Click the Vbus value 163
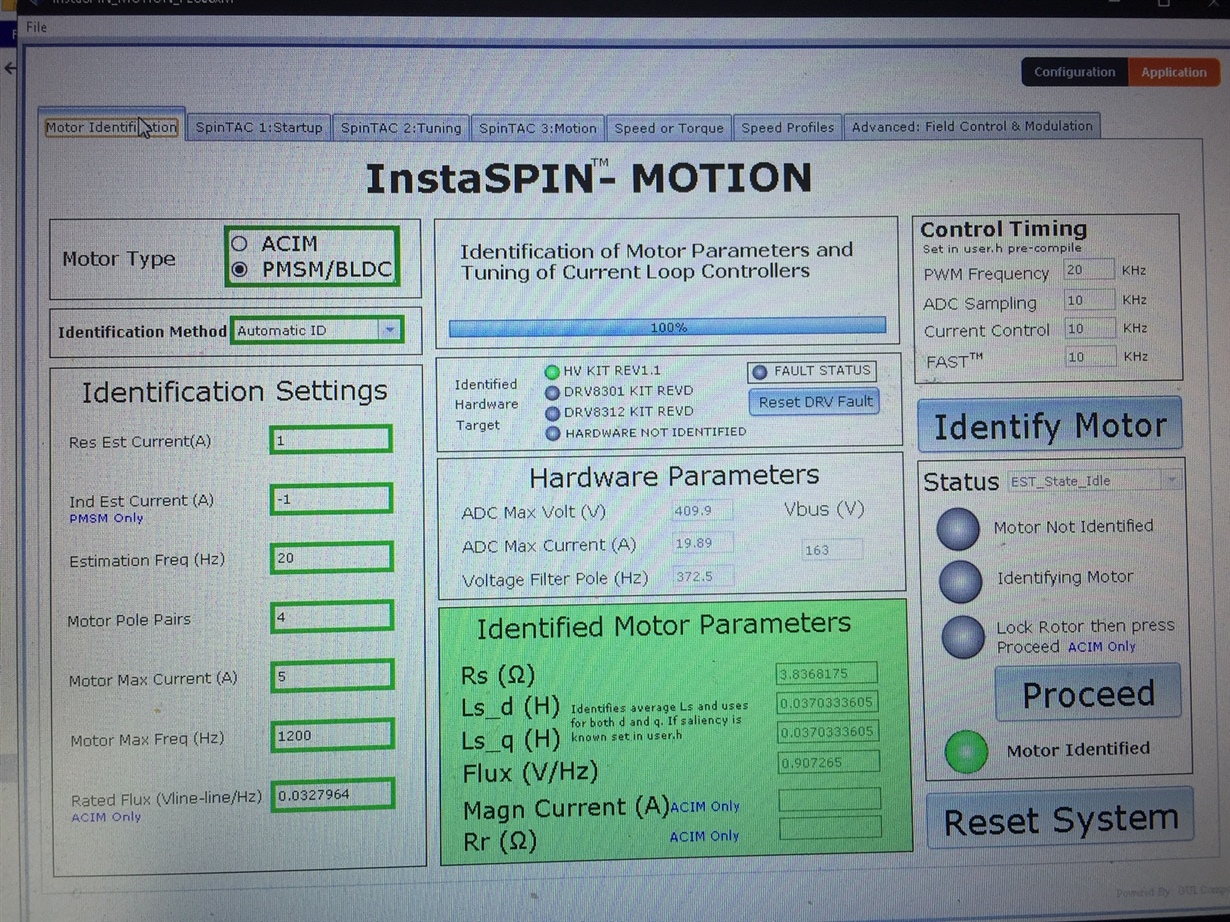 click(832, 550)
